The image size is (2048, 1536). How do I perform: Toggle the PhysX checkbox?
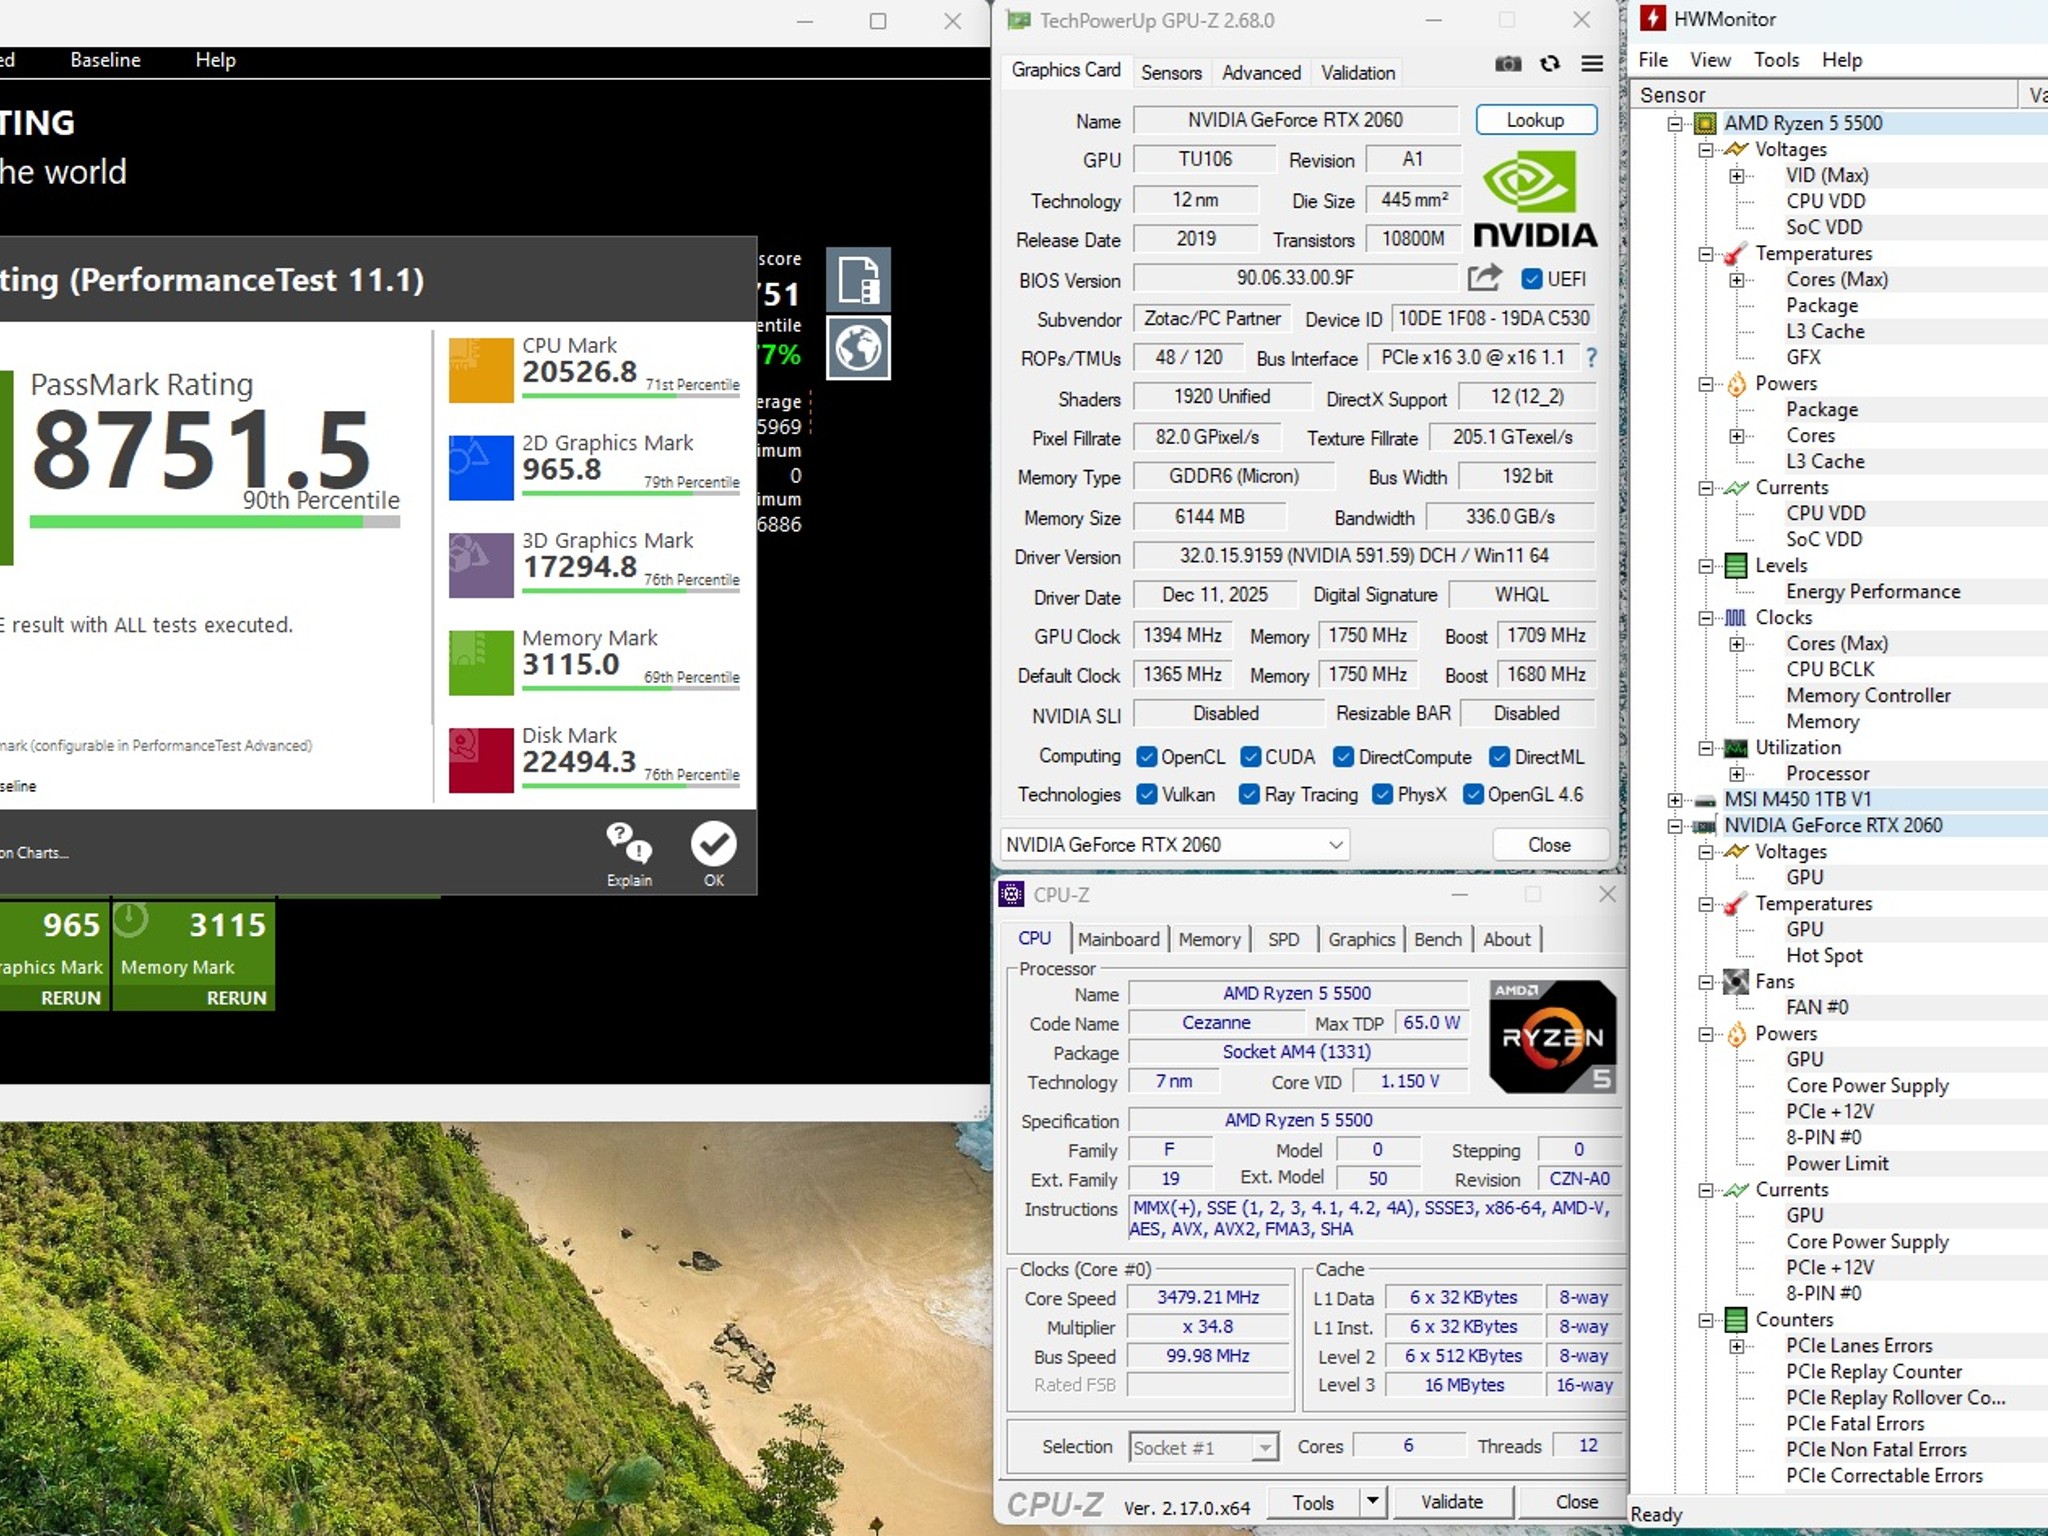(x=1382, y=794)
